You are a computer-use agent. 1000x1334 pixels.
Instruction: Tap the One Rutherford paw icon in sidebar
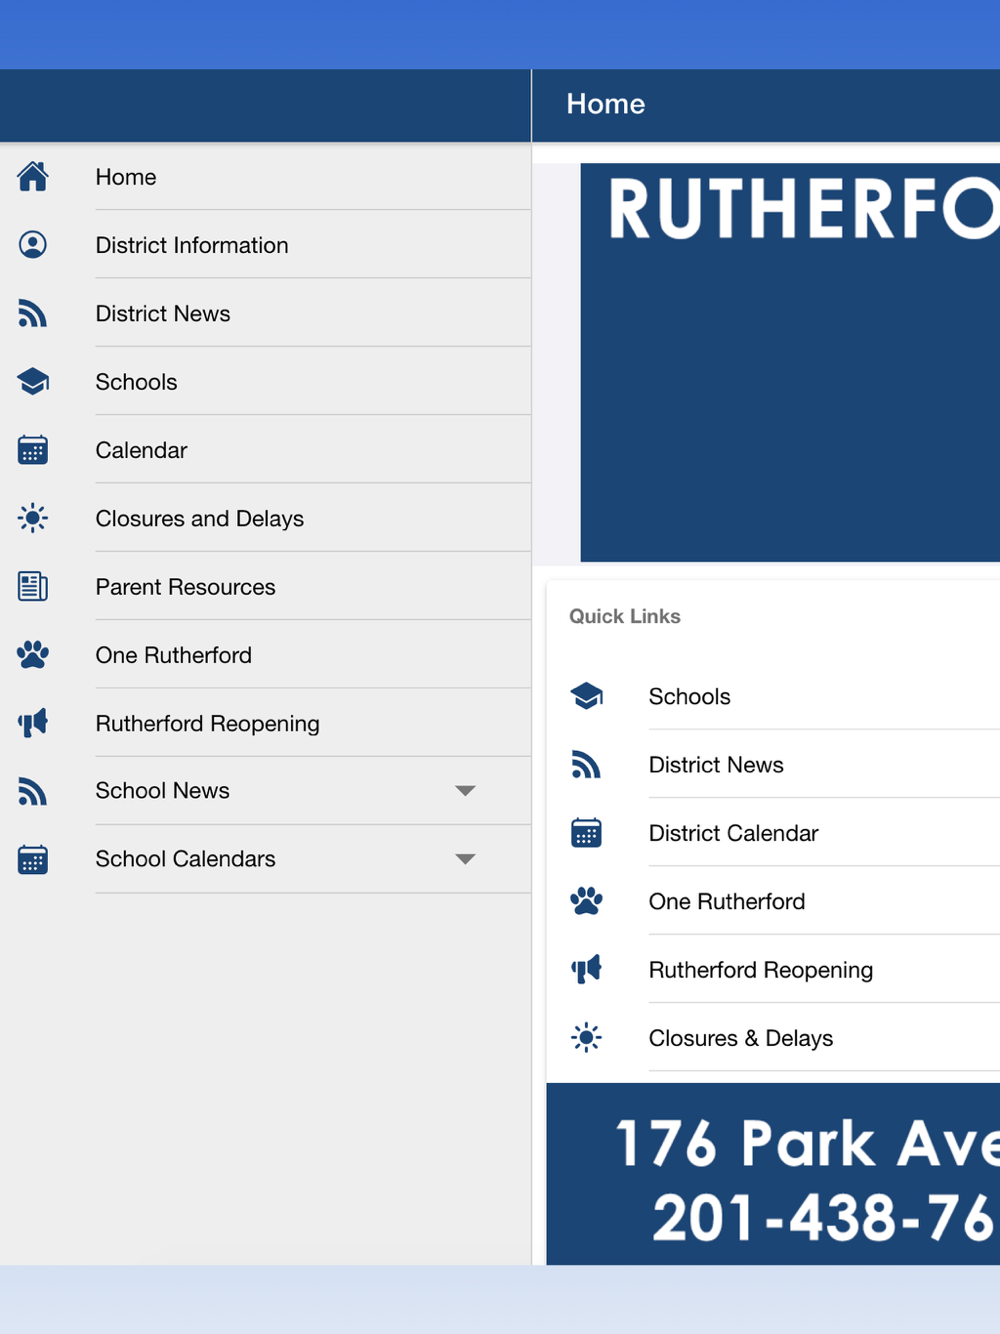tap(33, 655)
